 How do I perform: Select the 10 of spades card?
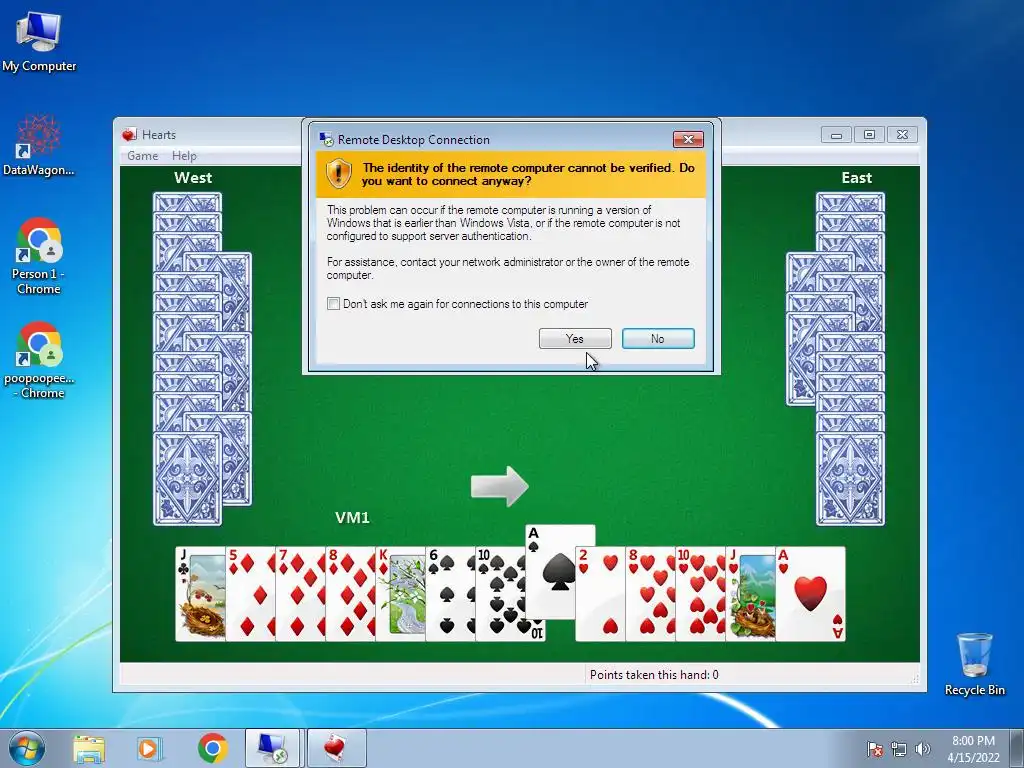[500, 594]
